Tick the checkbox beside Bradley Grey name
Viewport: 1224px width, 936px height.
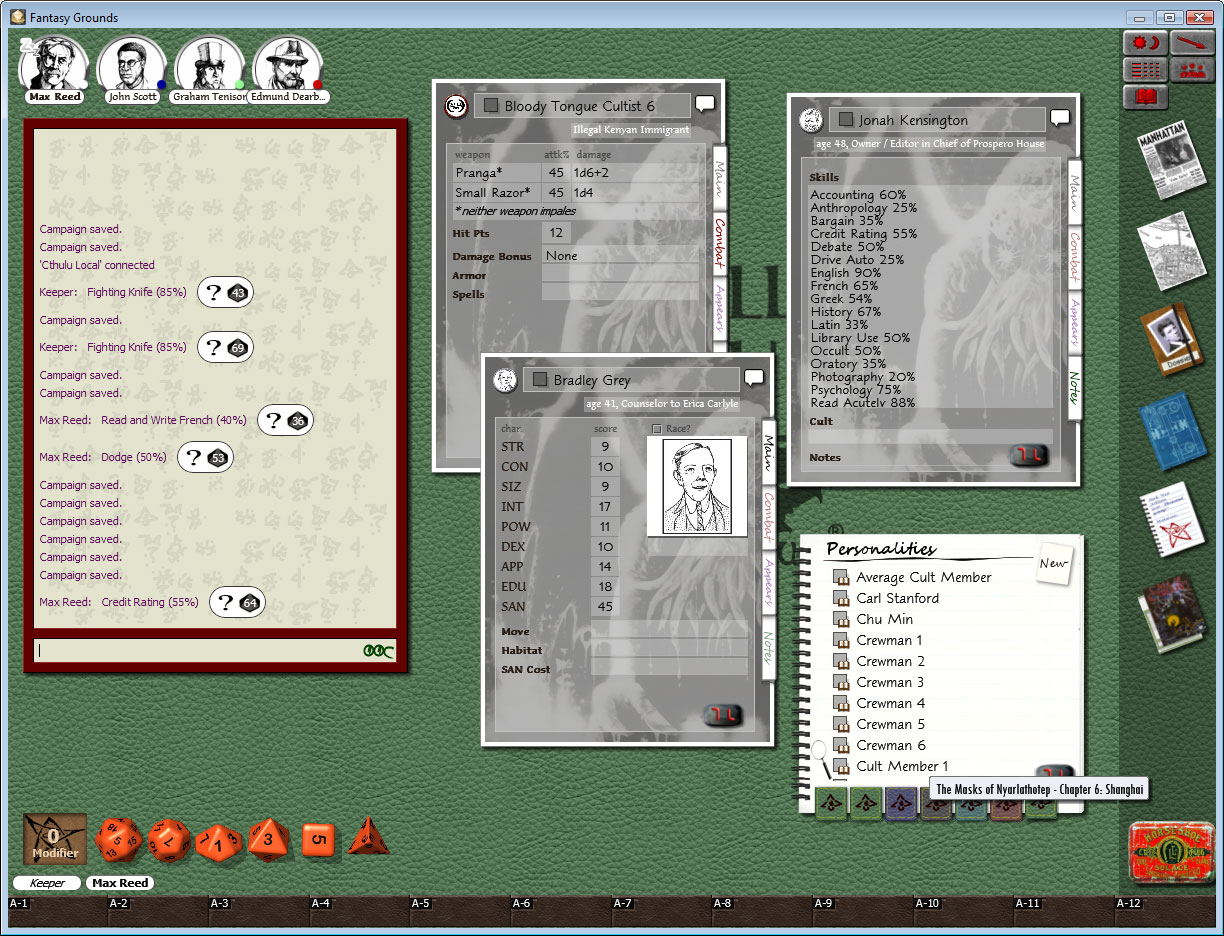[x=540, y=380]
